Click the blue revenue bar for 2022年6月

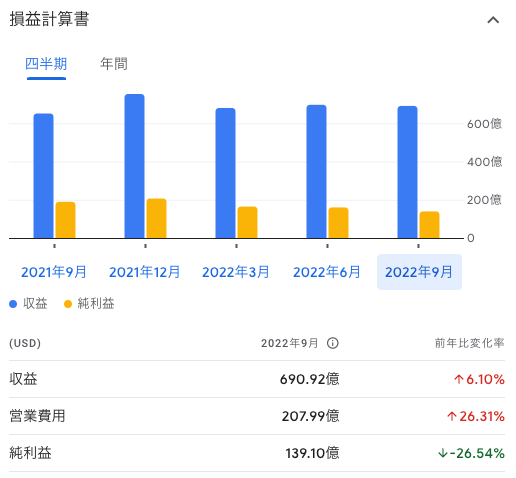[x=317, y=172]
